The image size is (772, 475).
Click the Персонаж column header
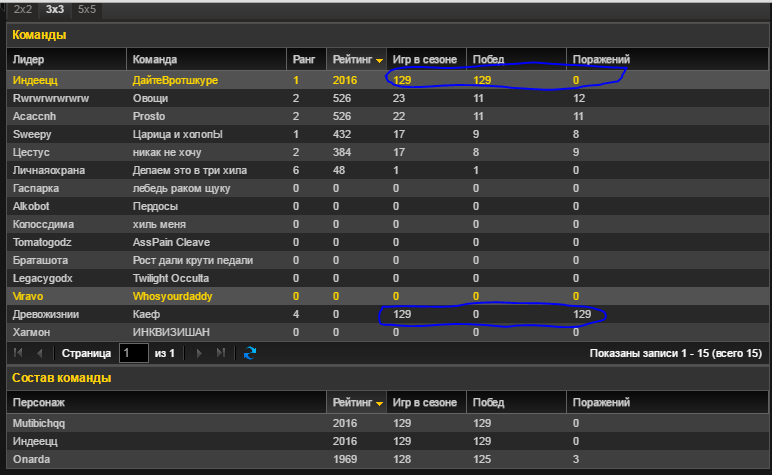click(165, 402)
